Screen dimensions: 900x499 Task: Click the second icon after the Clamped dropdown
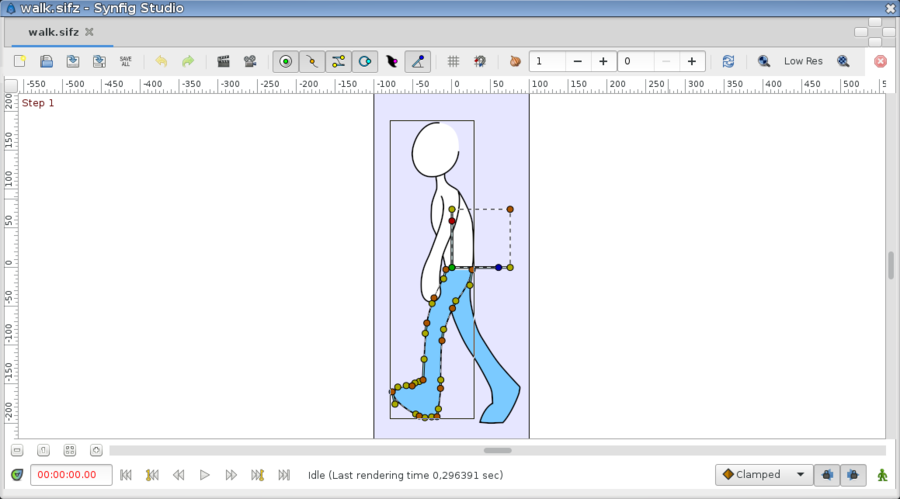854,475
